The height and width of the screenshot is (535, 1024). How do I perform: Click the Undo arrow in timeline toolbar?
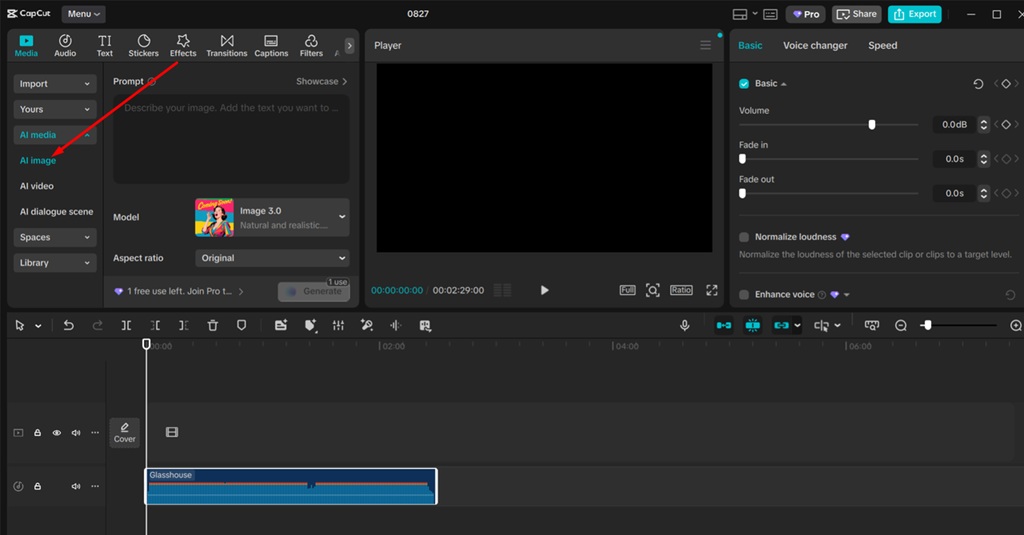point(68,325)
